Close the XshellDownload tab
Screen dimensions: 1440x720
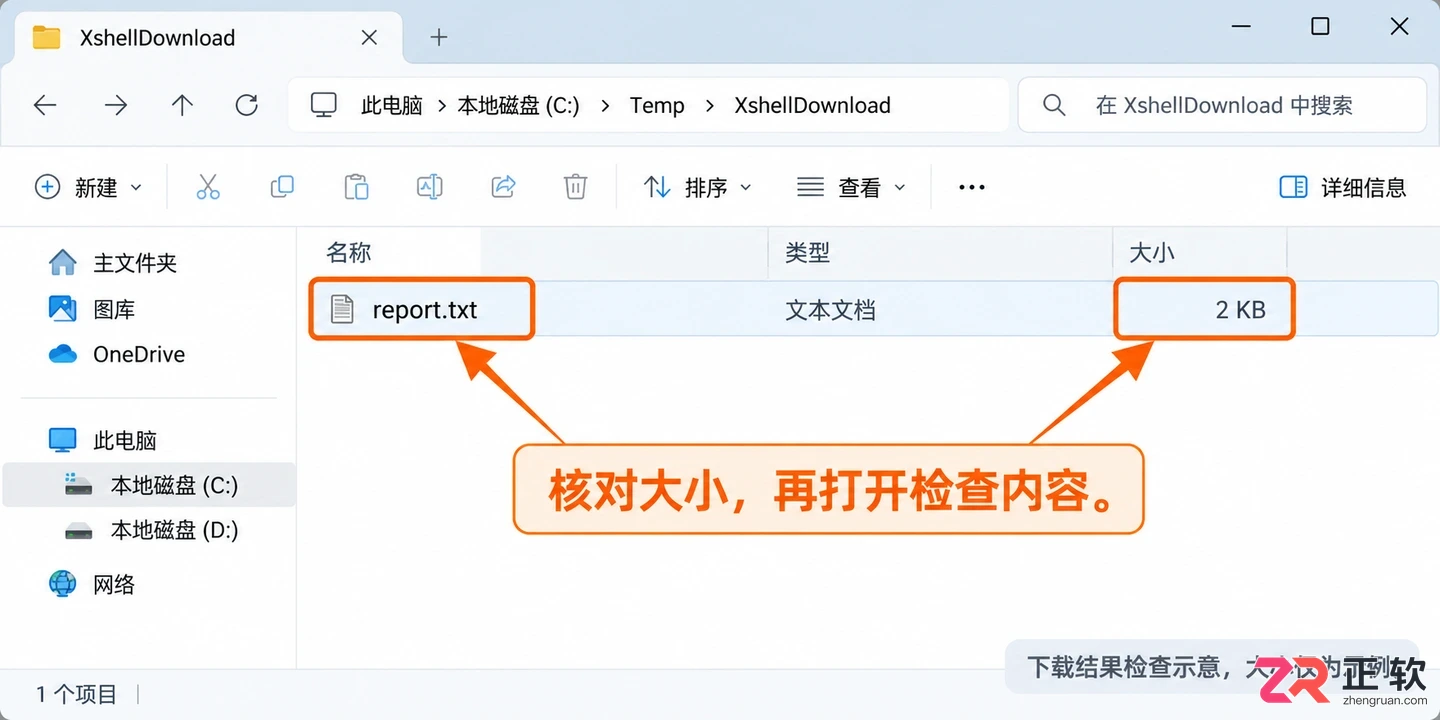[369, 38]
